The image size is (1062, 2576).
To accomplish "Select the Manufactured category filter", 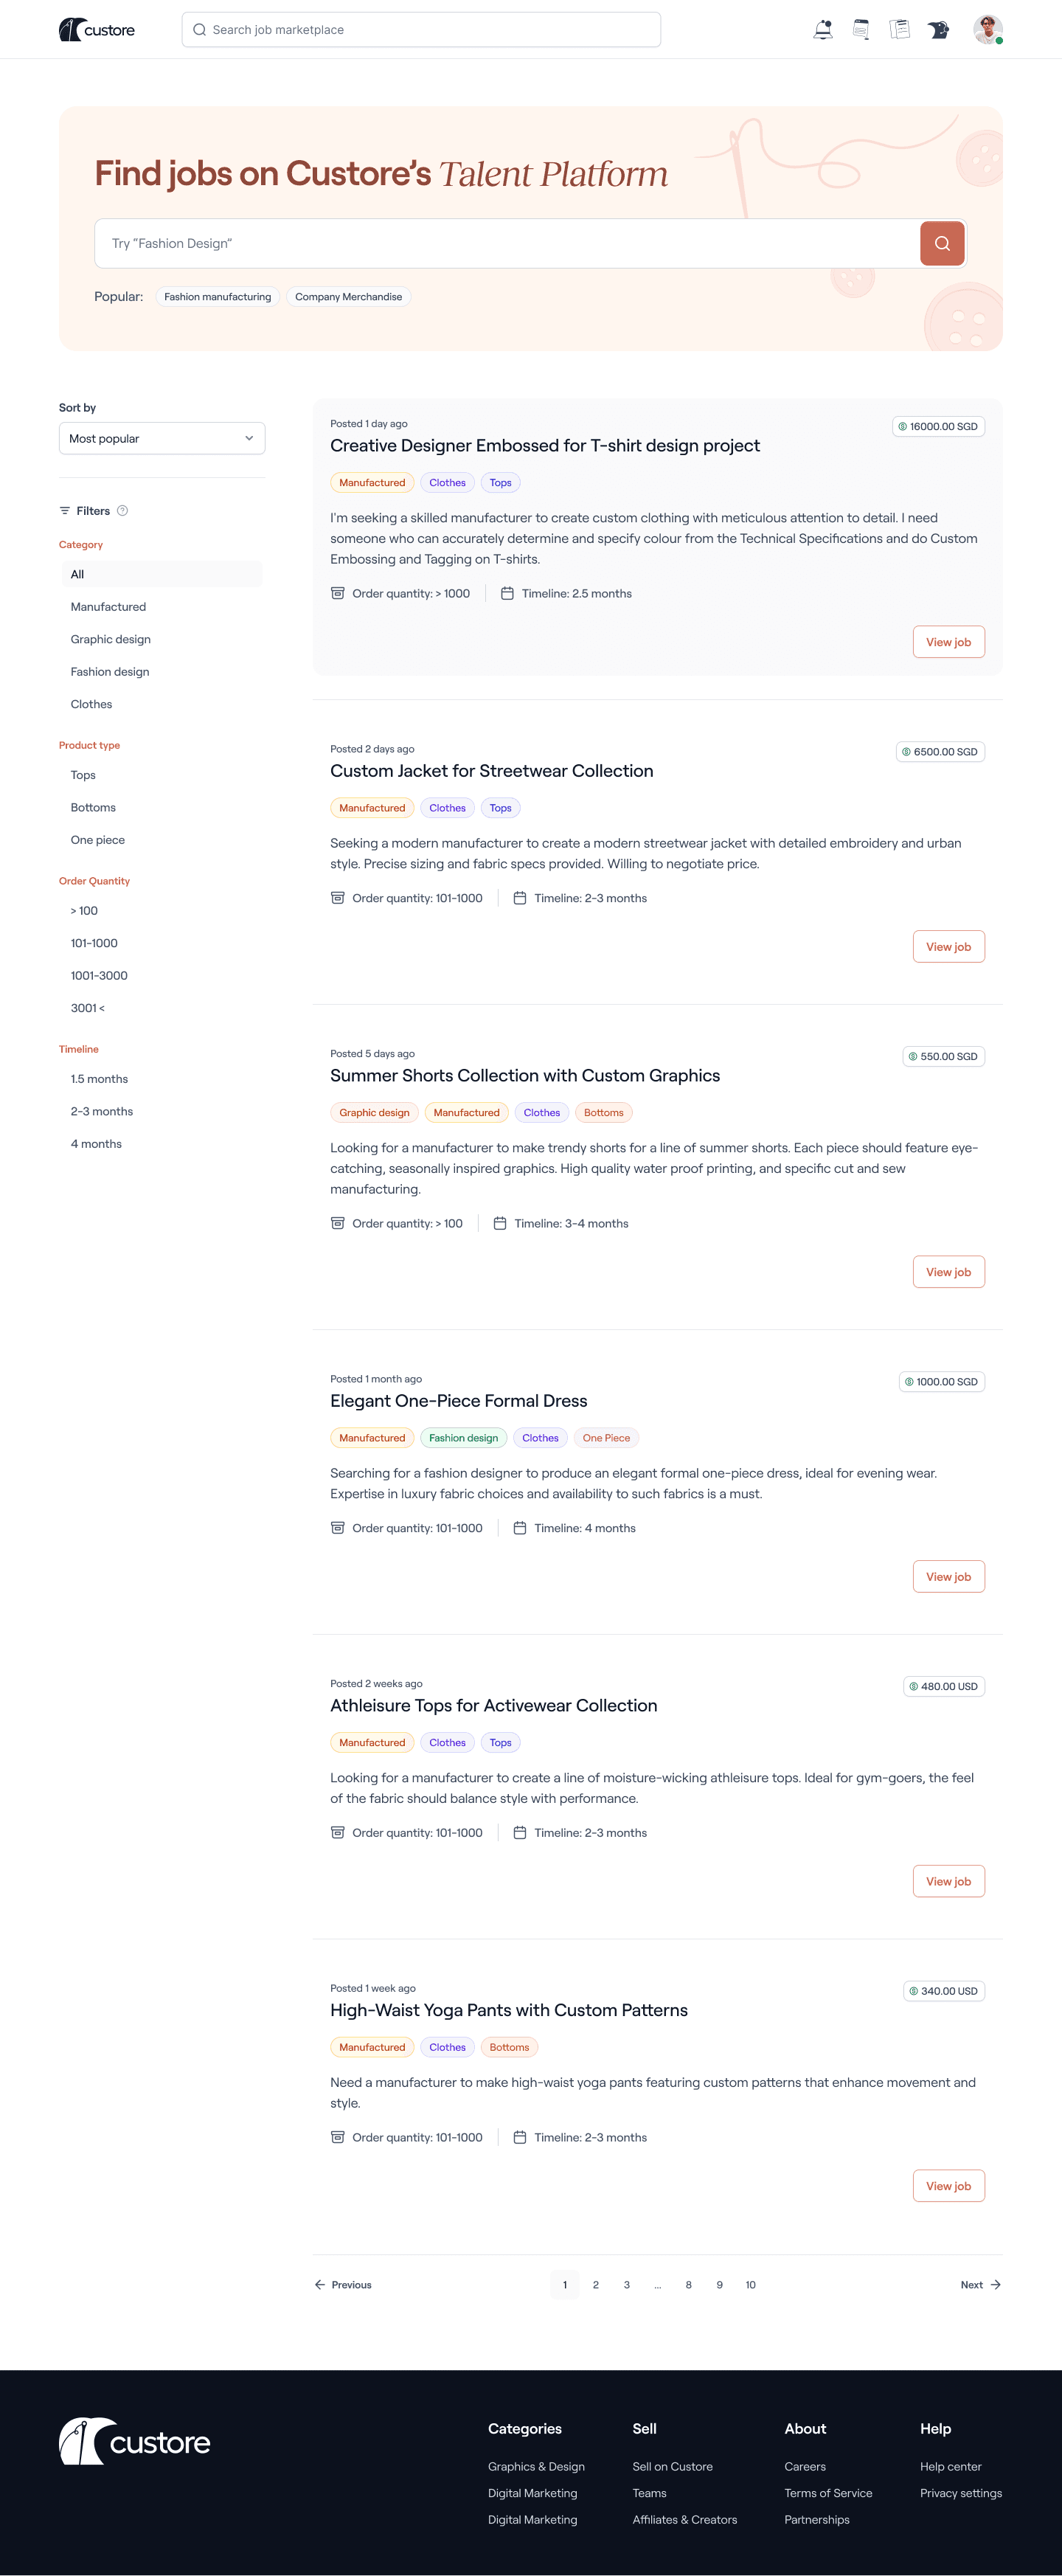I will point(108,606).
